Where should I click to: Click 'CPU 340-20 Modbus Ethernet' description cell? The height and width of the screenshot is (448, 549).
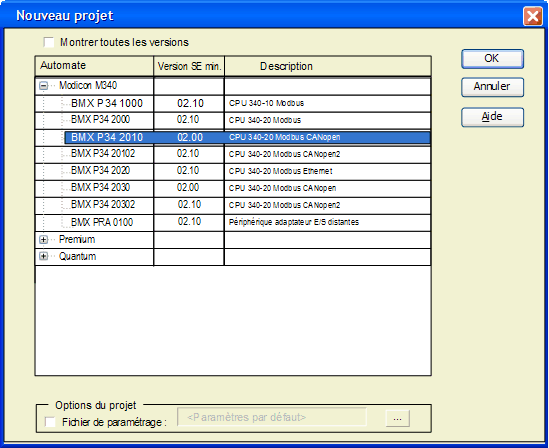327,171
